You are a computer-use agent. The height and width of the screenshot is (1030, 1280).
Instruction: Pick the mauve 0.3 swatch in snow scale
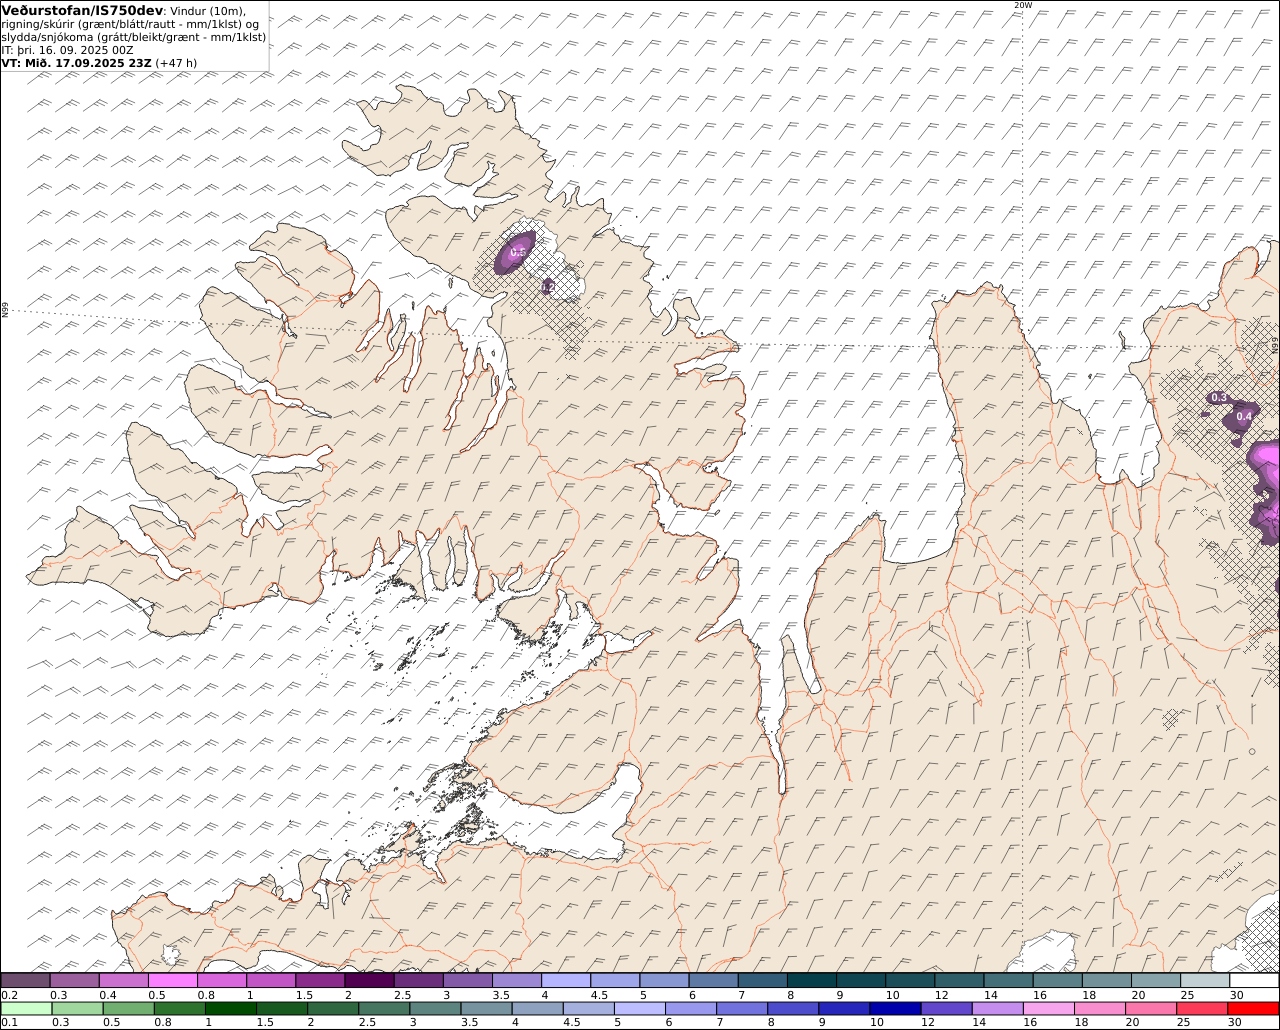(74, 980)
